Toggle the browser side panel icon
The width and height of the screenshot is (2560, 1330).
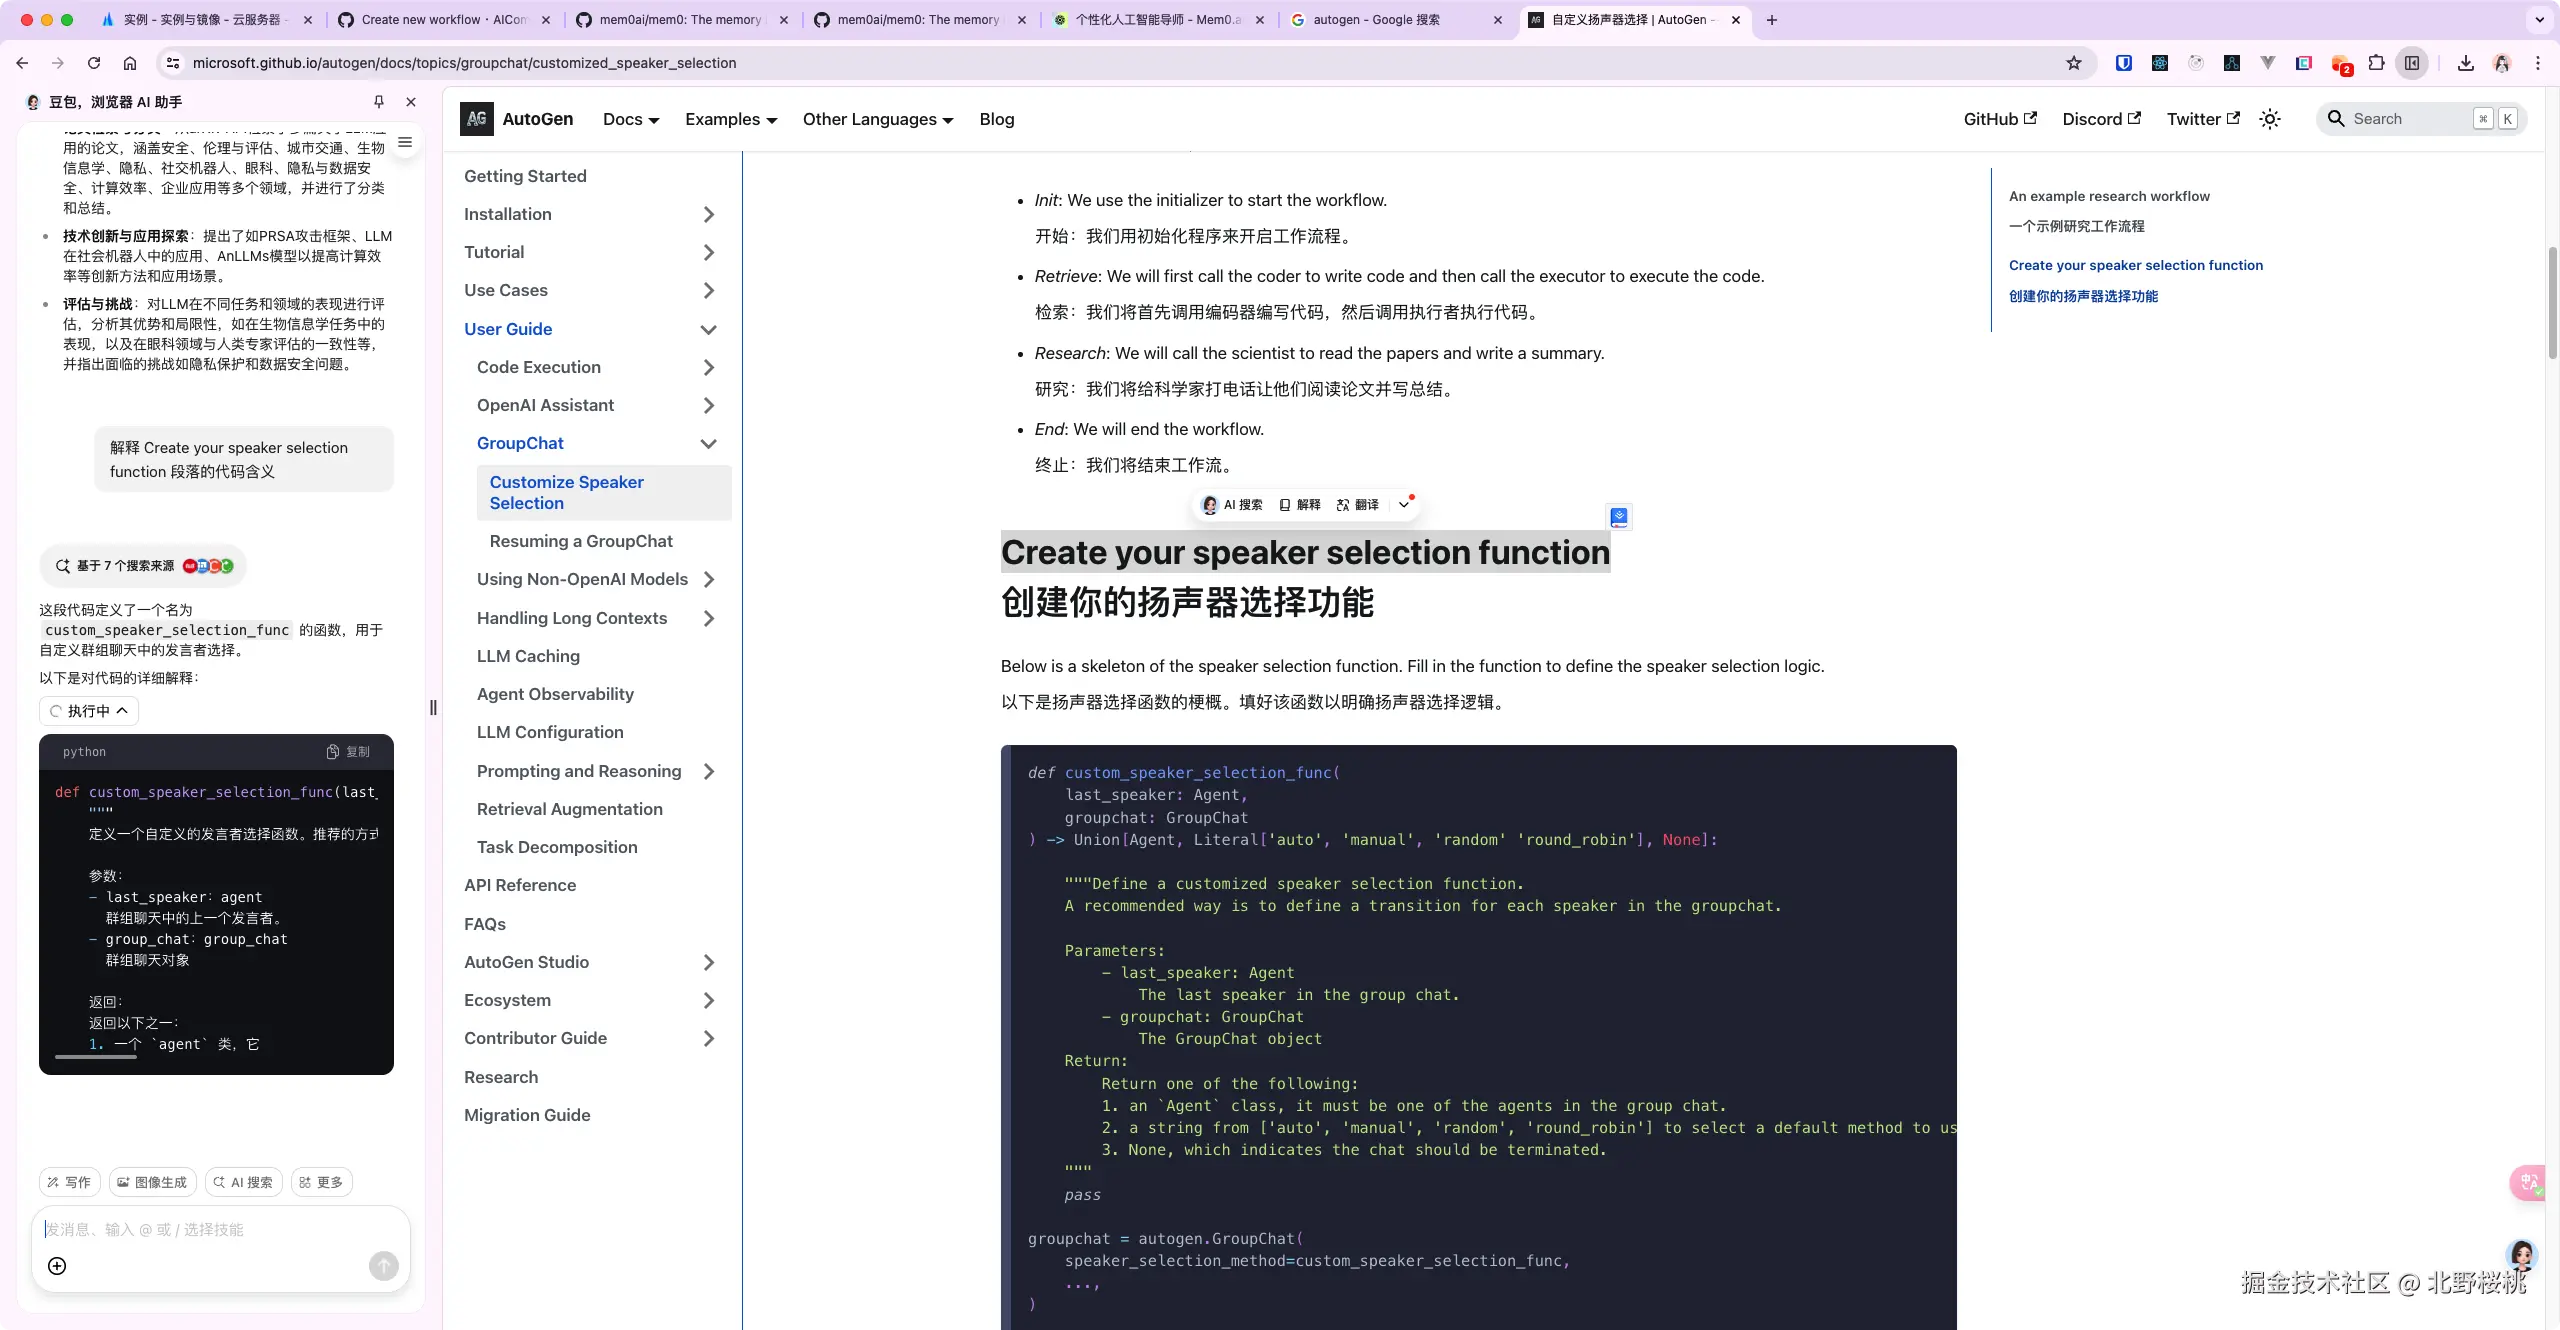point(2412,63)
